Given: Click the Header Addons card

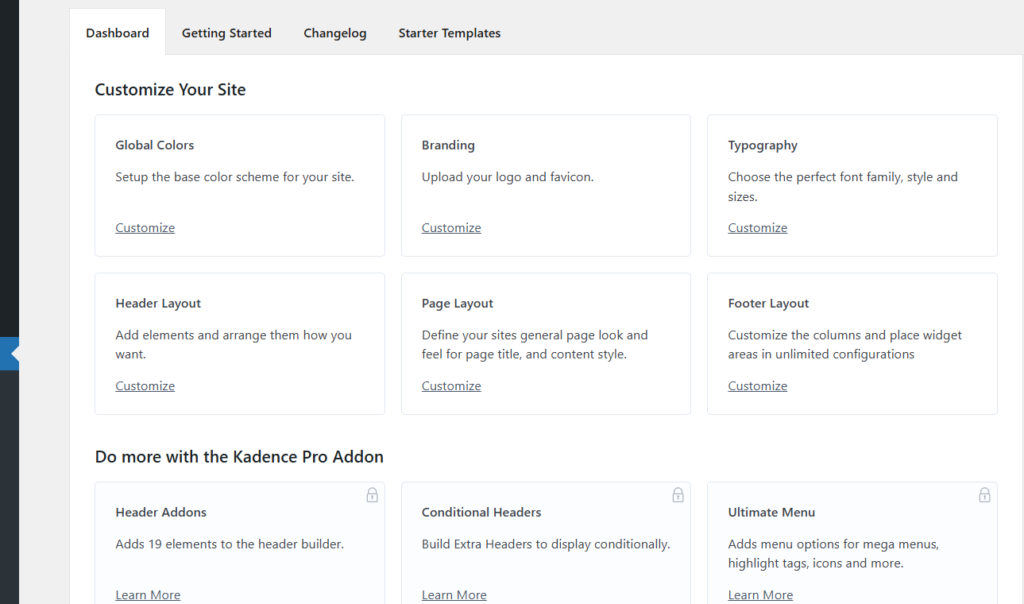Looking at the screenshot, I should [x=239, y=540].
